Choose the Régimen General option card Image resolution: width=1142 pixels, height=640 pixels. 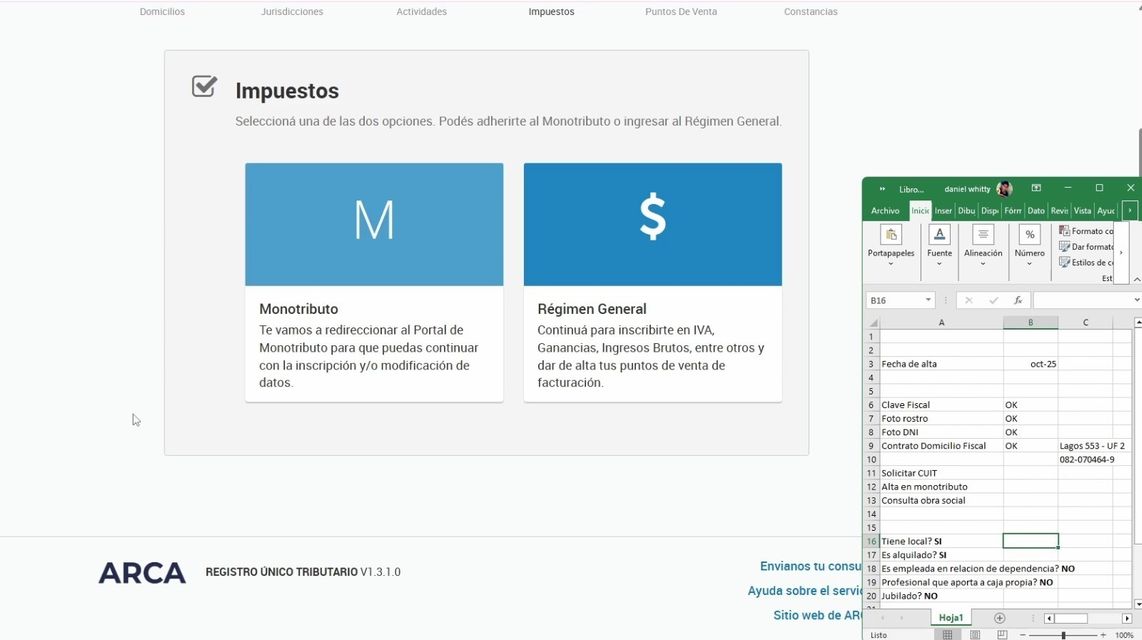[652, 282]
